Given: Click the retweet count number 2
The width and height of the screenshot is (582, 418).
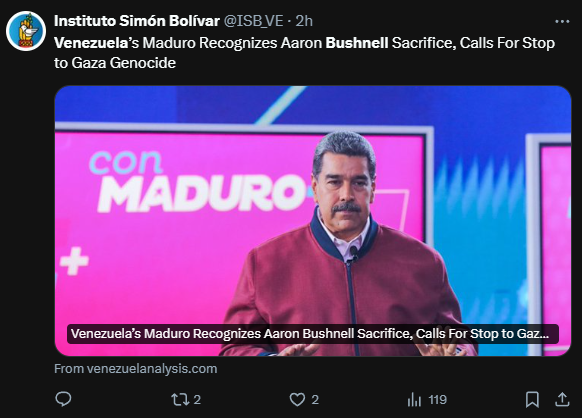Looking at the screenshot, I should [197, 400].
